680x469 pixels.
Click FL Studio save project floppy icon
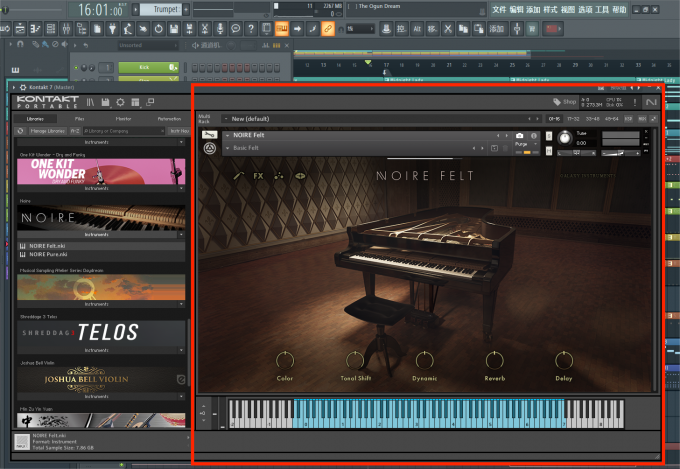pos(174,29)
